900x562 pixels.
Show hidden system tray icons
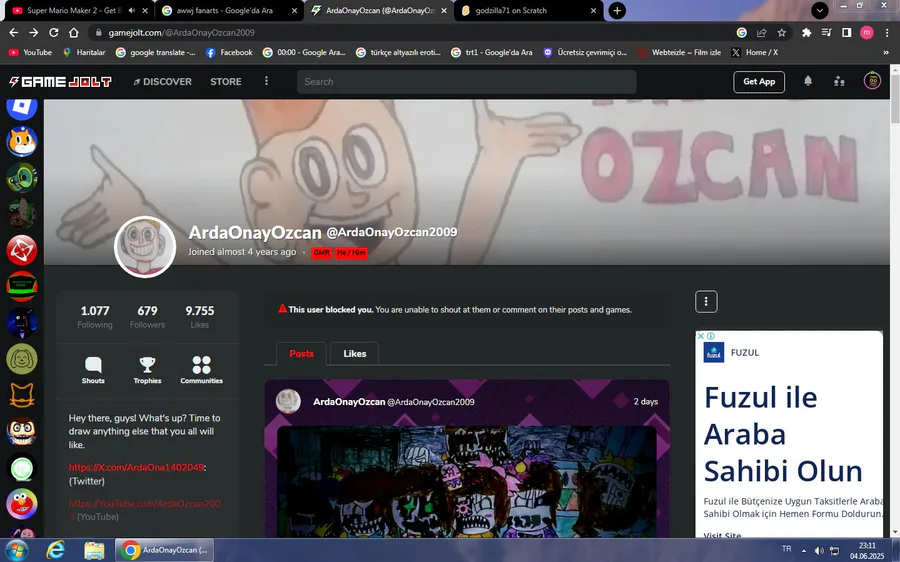coord(804,551)
